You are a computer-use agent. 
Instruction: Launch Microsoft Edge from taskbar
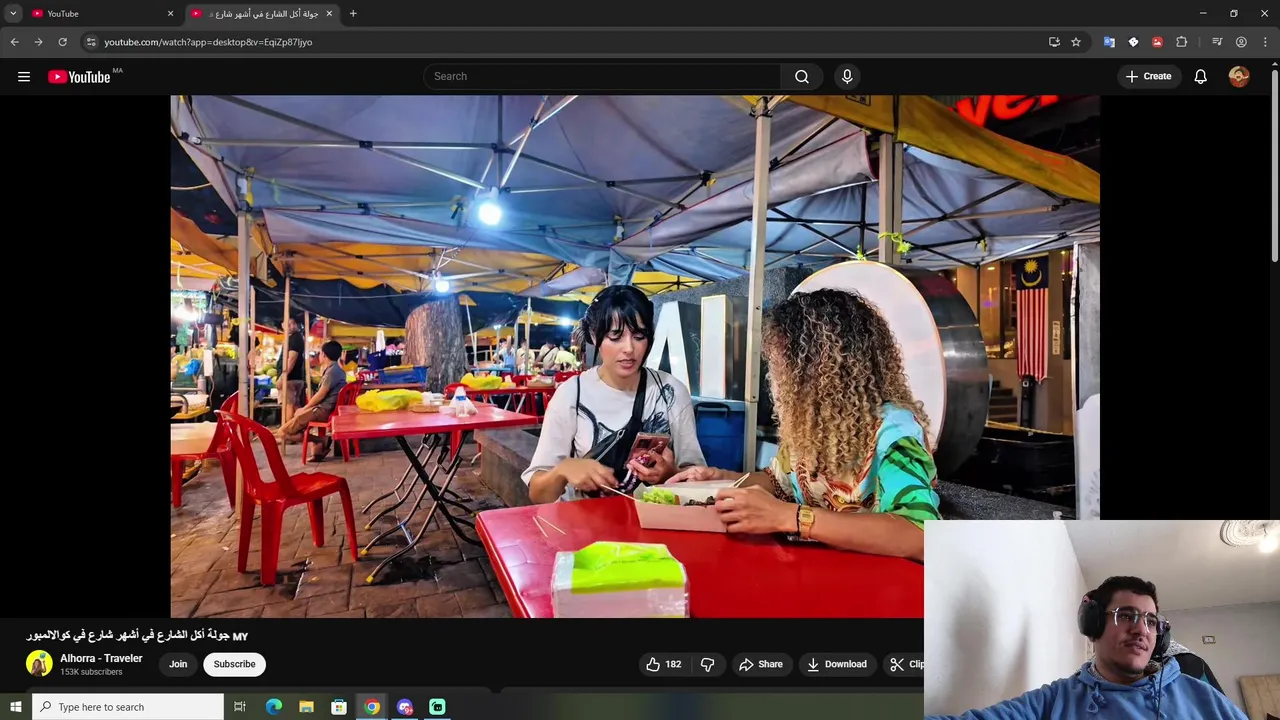coord(274,707)
